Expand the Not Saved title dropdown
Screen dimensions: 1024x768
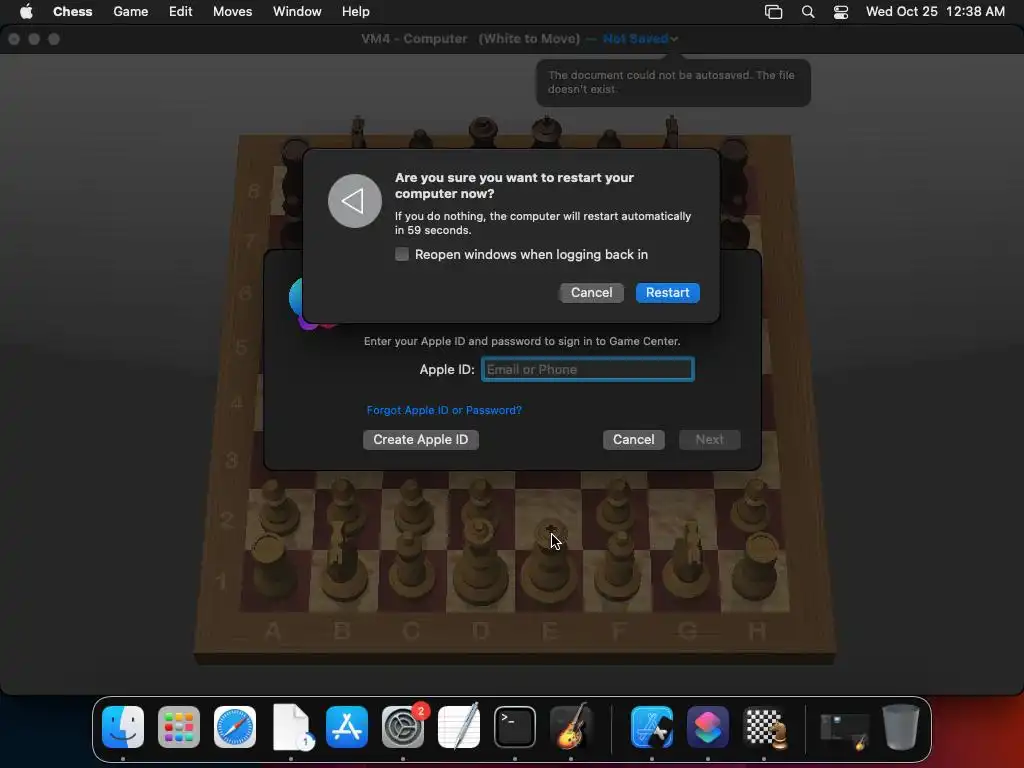640,39
